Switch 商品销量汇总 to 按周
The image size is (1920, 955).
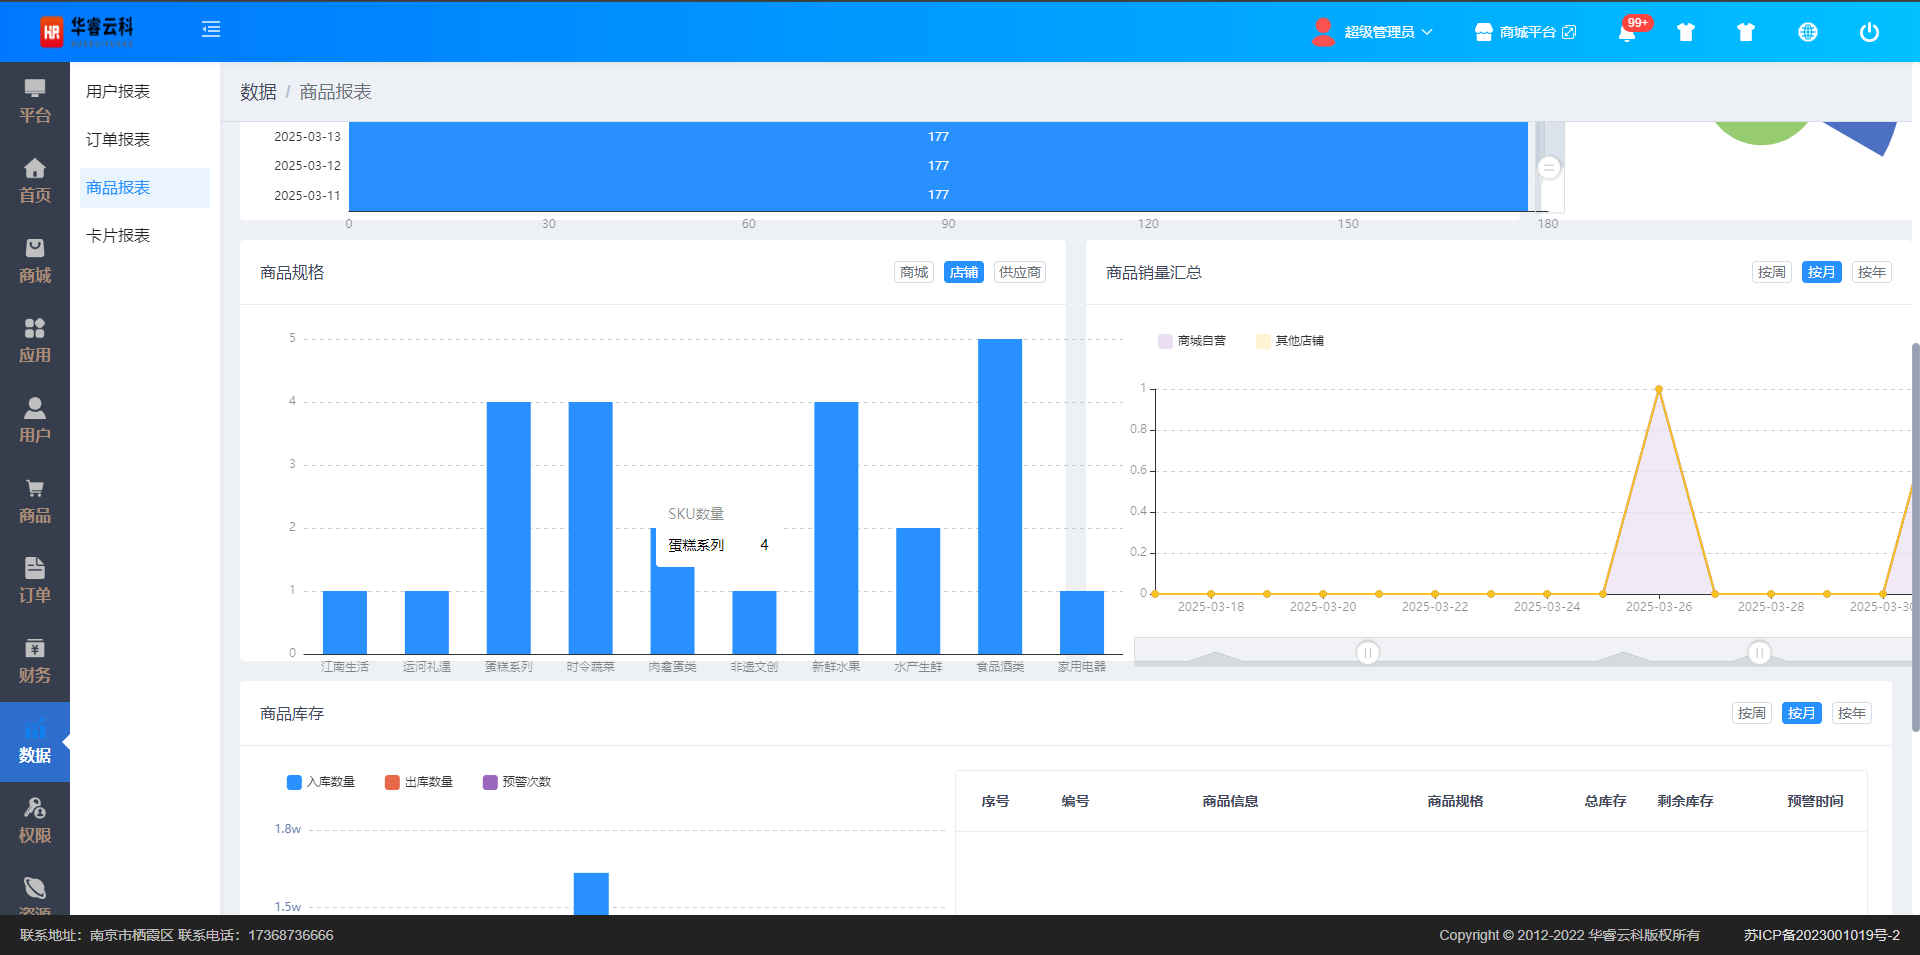pyautogui.click(x=1771, y=272)
